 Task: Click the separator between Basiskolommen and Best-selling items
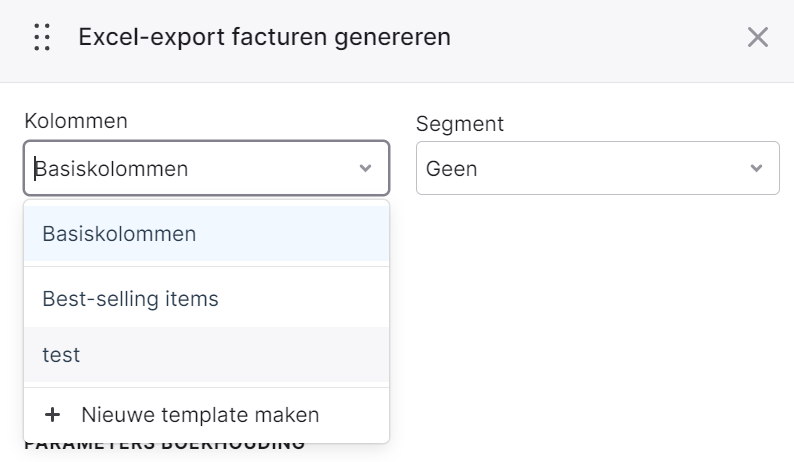pos(207,266)
